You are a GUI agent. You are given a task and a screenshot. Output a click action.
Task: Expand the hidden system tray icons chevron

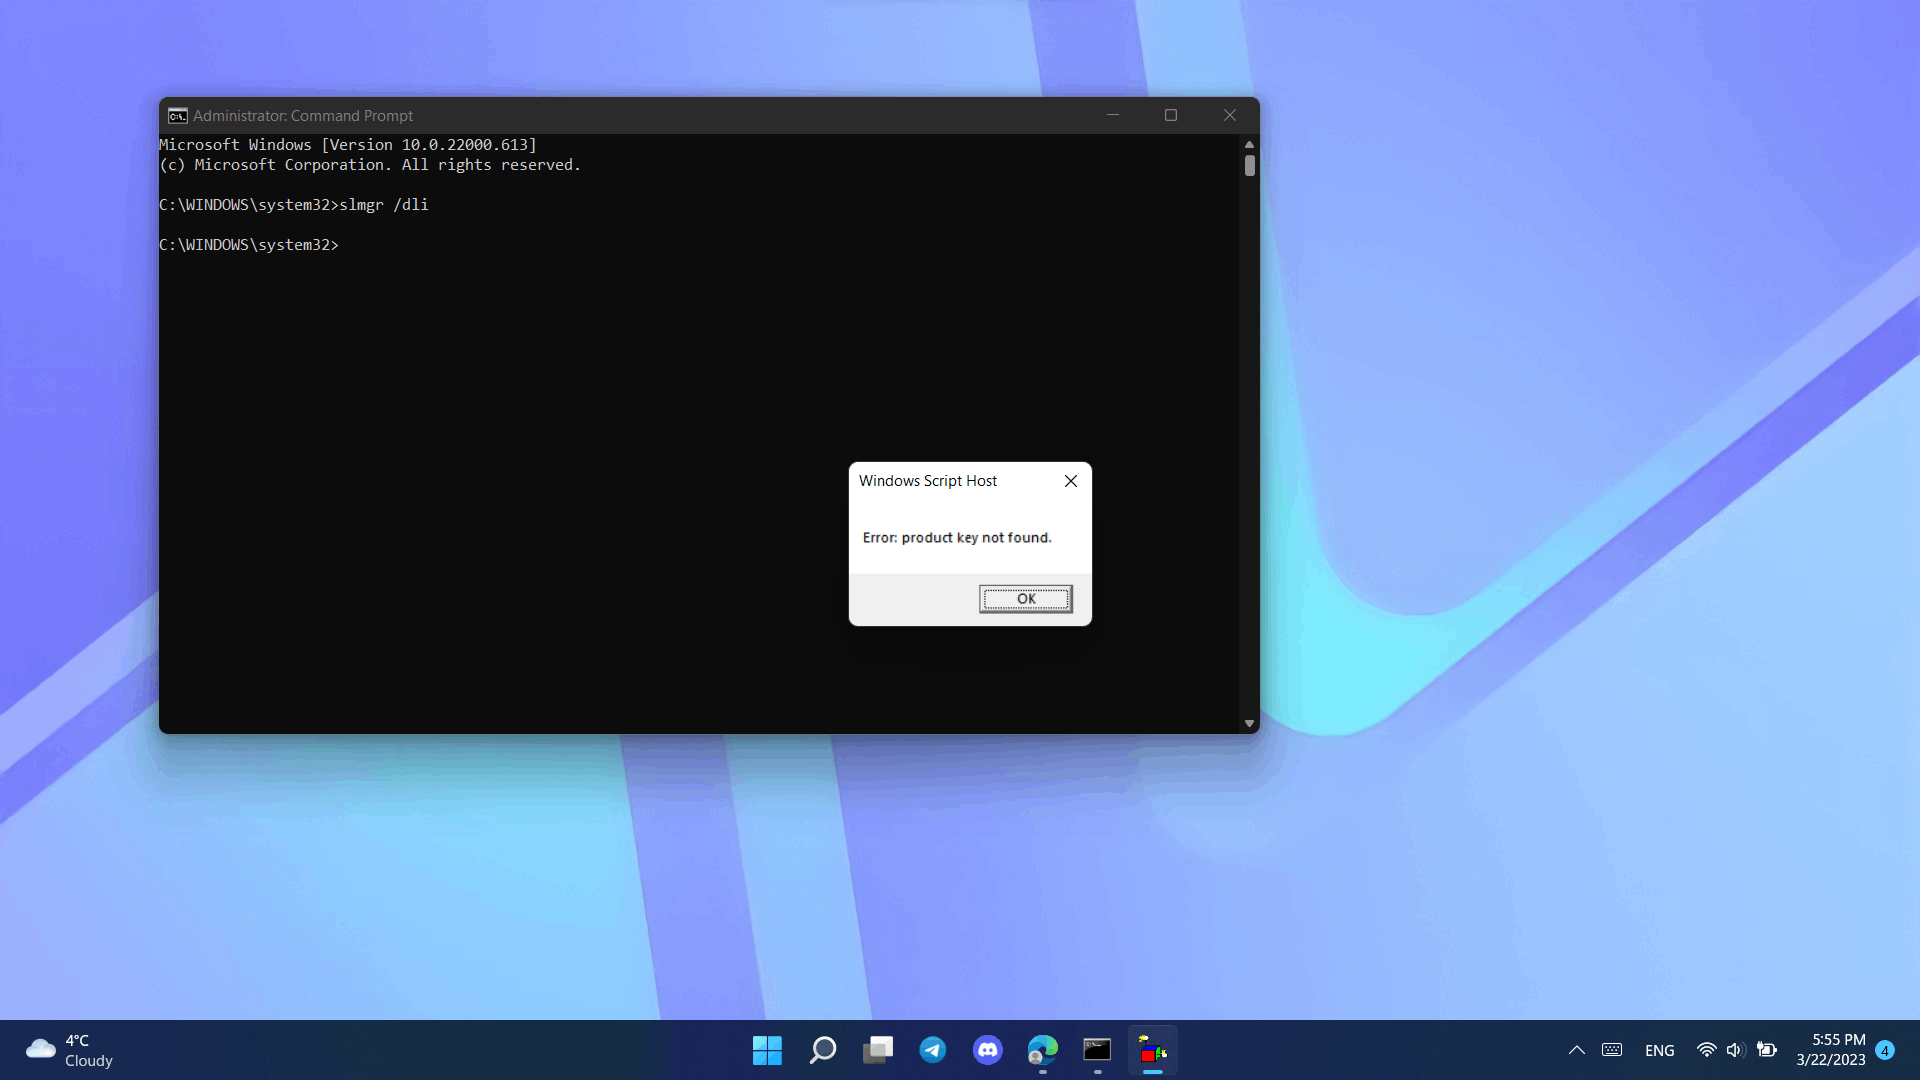click(1577, 1050)
